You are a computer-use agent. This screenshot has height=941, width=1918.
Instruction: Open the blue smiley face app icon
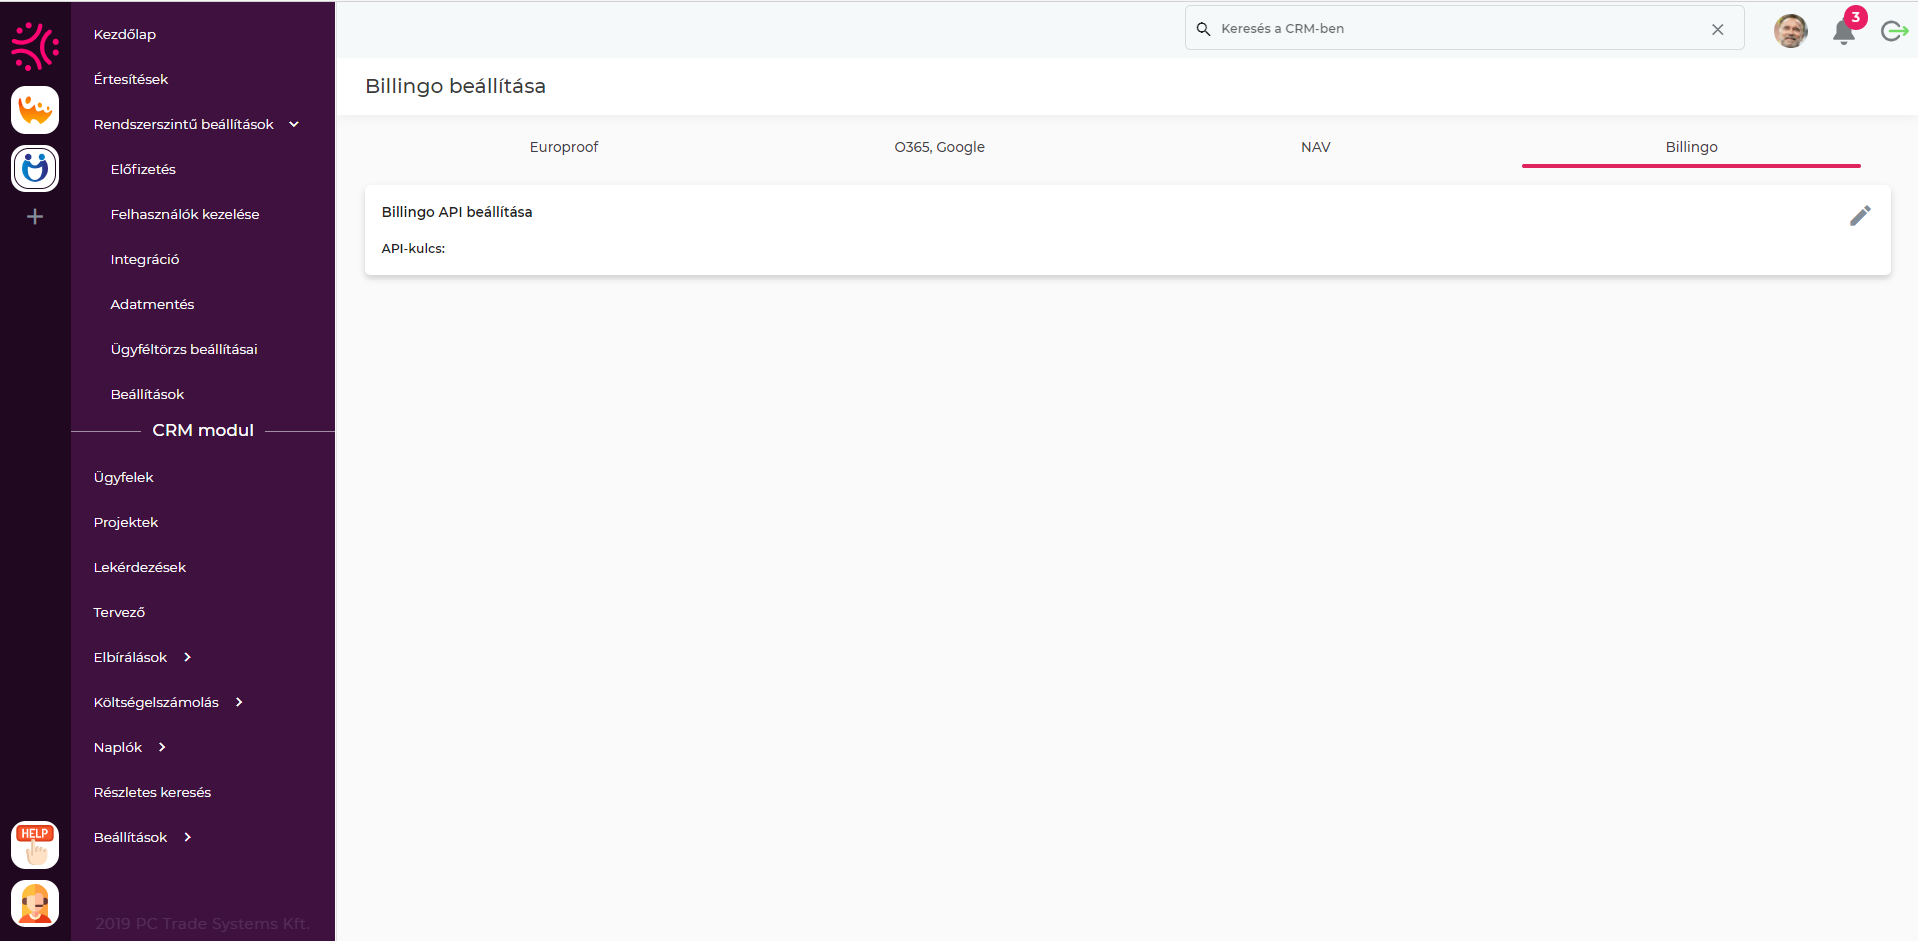coord(35,169)
